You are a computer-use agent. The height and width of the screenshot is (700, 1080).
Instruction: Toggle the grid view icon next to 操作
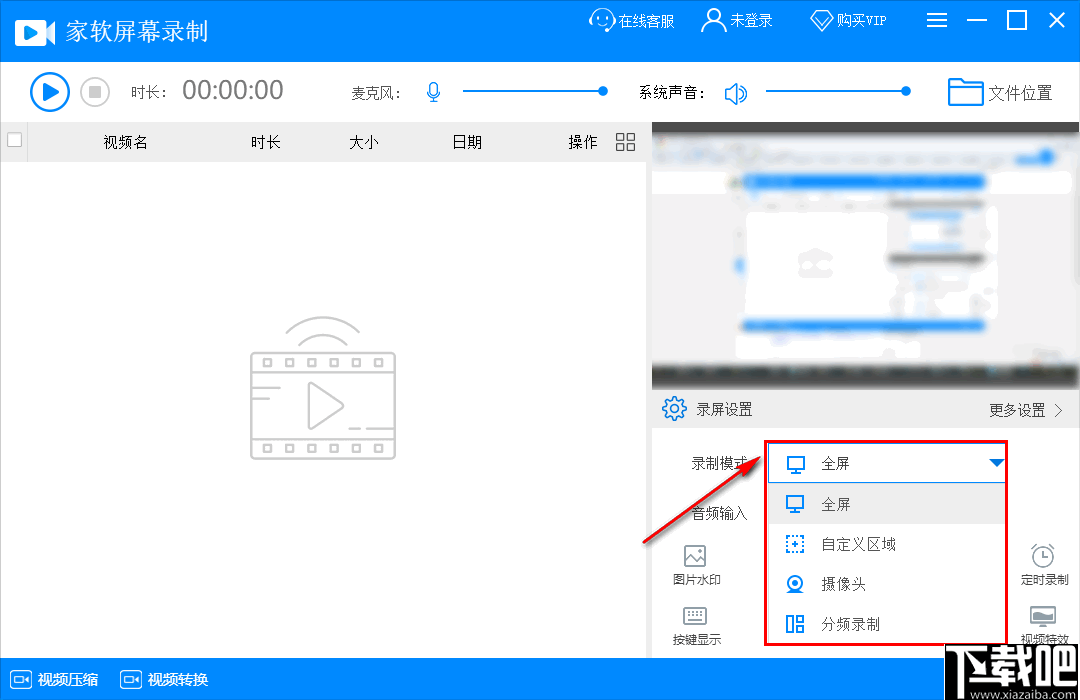(625, 142)
